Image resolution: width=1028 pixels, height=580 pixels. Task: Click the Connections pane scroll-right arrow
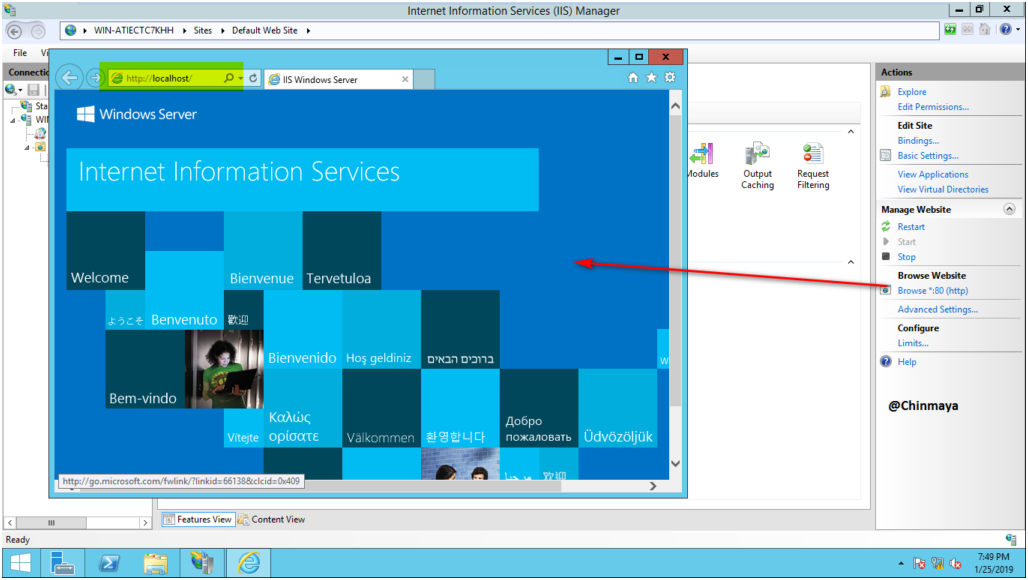145,522
